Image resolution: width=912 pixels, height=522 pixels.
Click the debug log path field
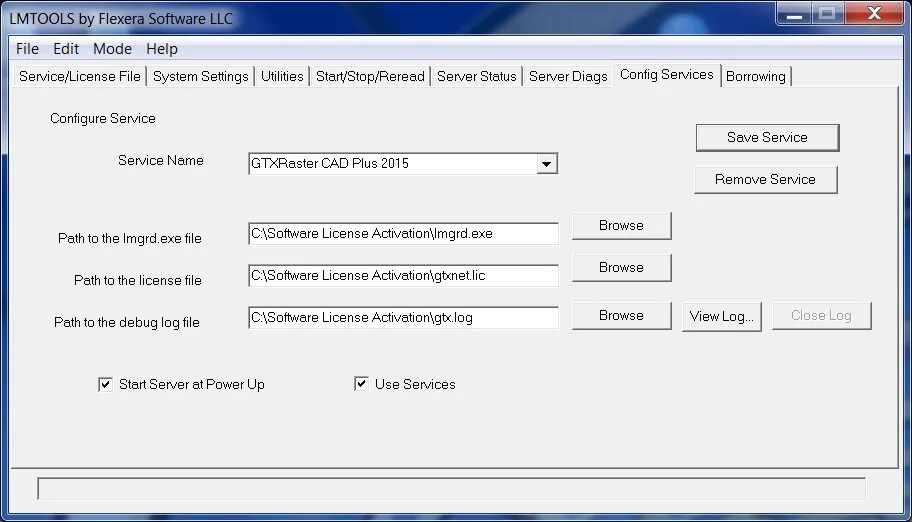pos(403,317)
